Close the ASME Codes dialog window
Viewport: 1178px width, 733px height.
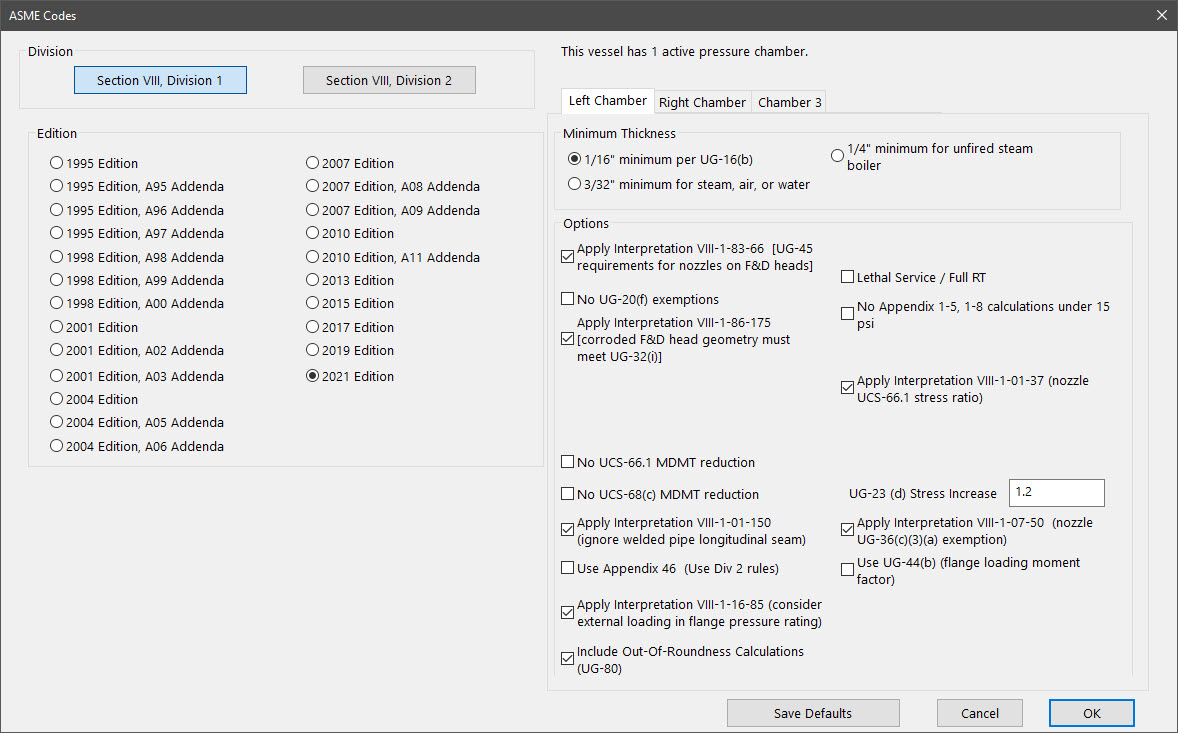[1161, 15]
